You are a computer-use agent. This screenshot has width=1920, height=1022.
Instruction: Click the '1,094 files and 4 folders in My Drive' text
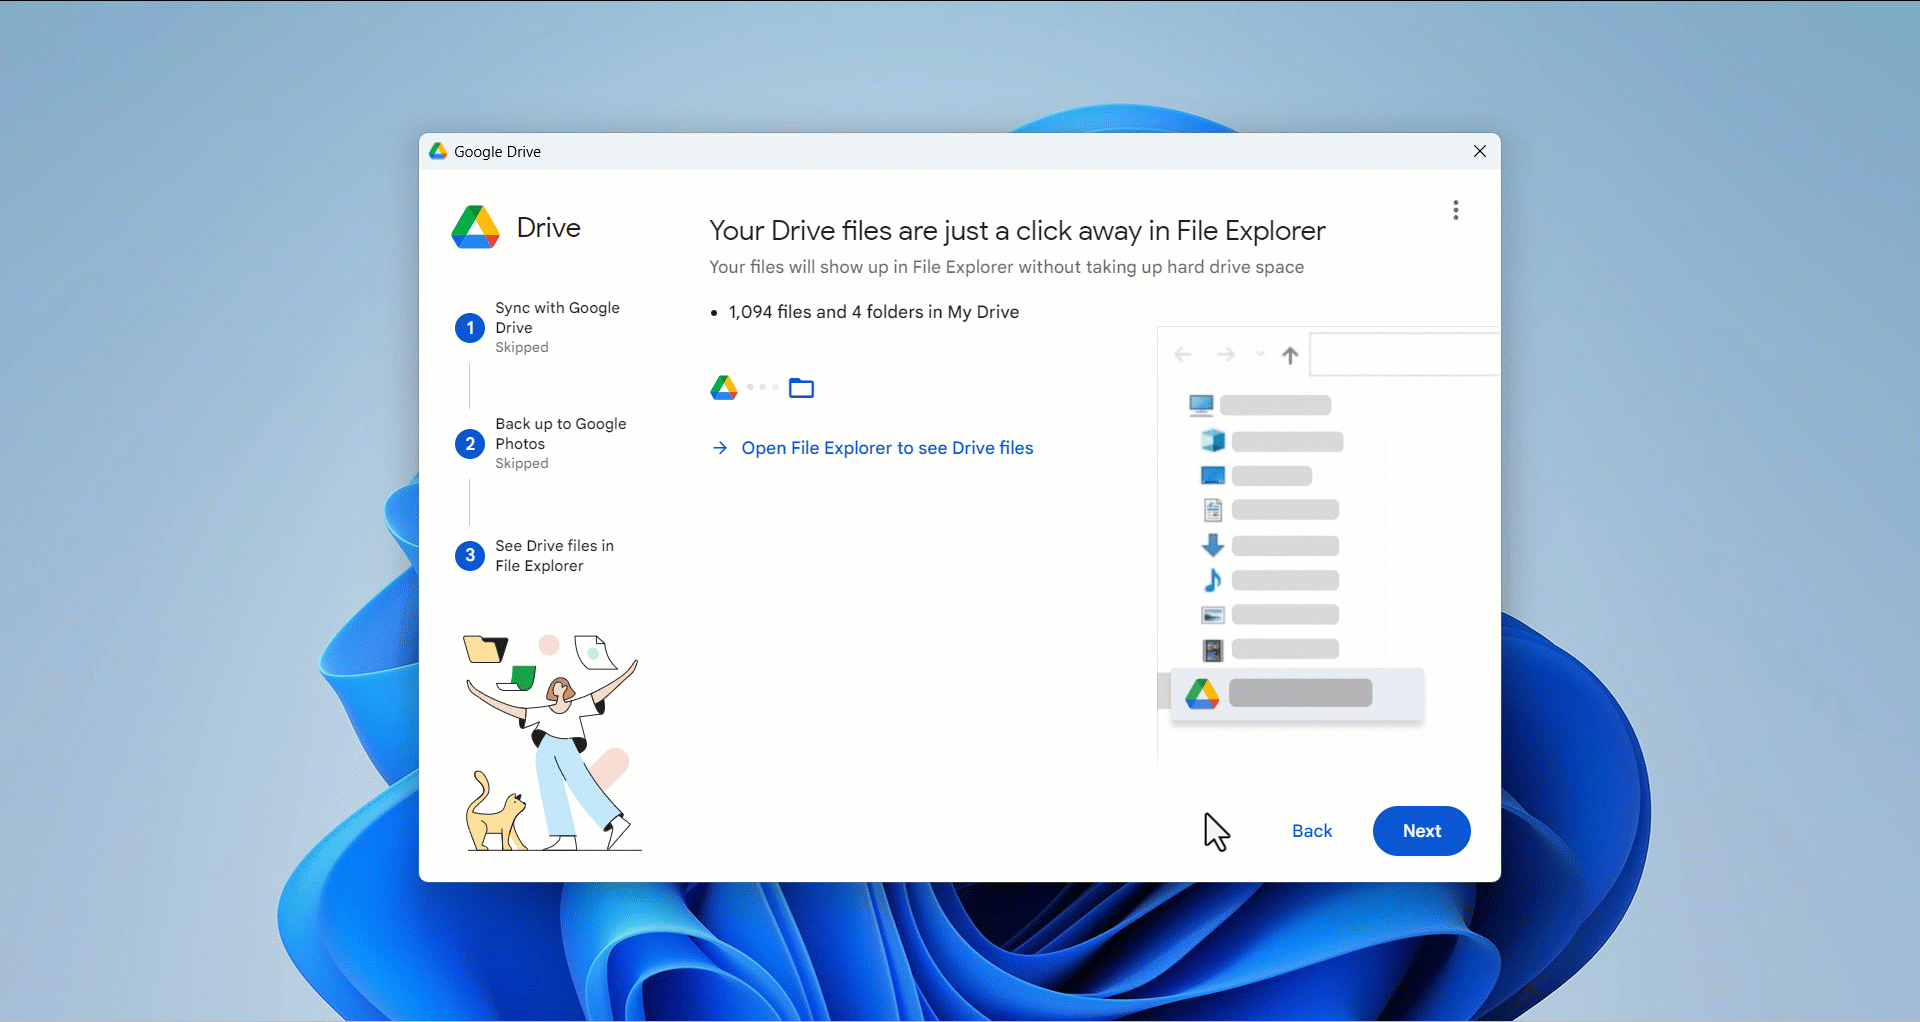[874, 312]
